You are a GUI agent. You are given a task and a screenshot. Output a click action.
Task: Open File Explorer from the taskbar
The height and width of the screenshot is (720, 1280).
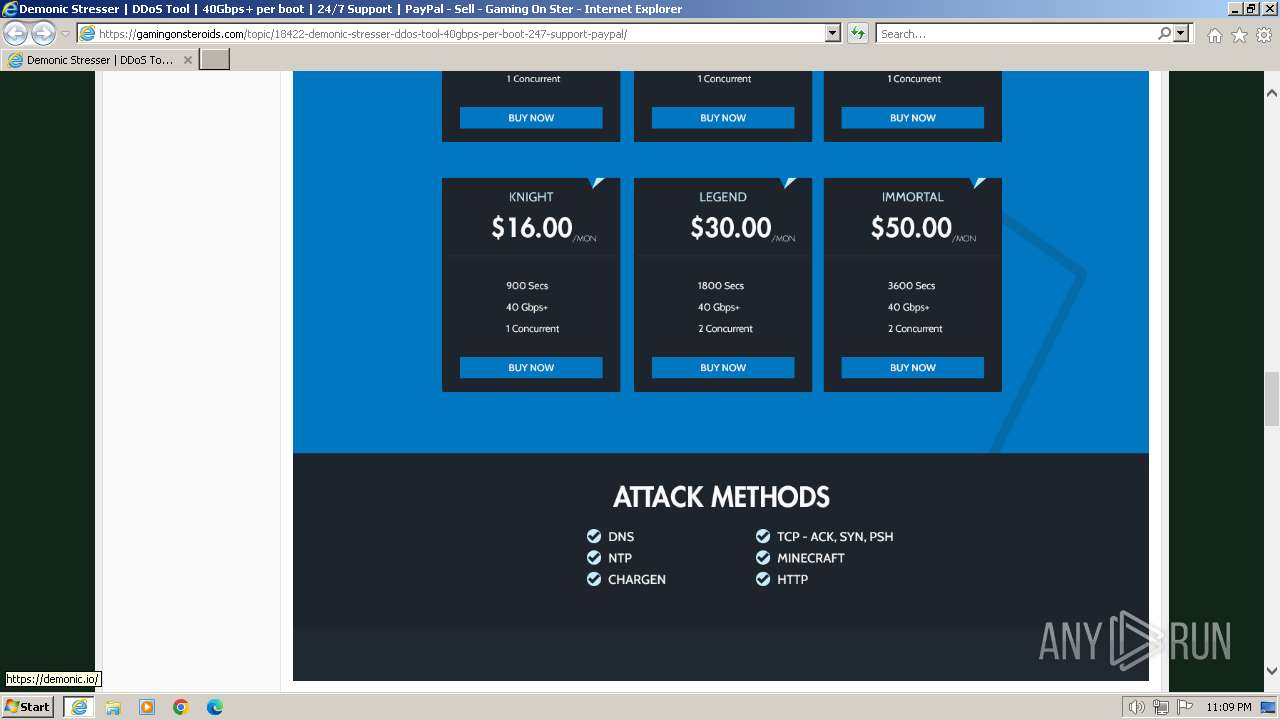click(x=113, y=707)
